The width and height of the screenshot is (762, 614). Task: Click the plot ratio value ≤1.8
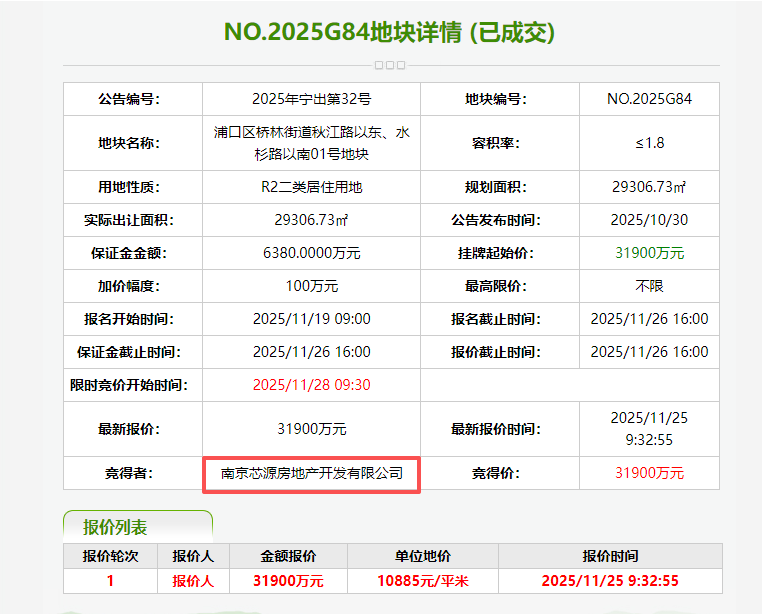tap(649, 143)
